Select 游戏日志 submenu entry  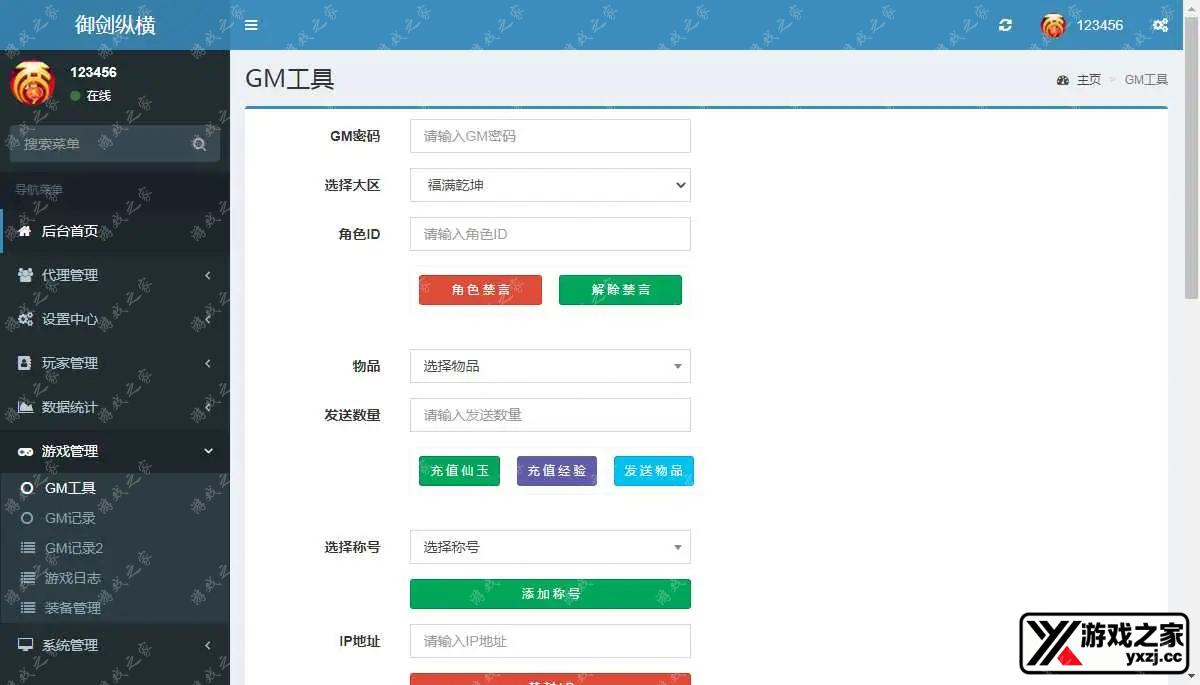[115, 578]
